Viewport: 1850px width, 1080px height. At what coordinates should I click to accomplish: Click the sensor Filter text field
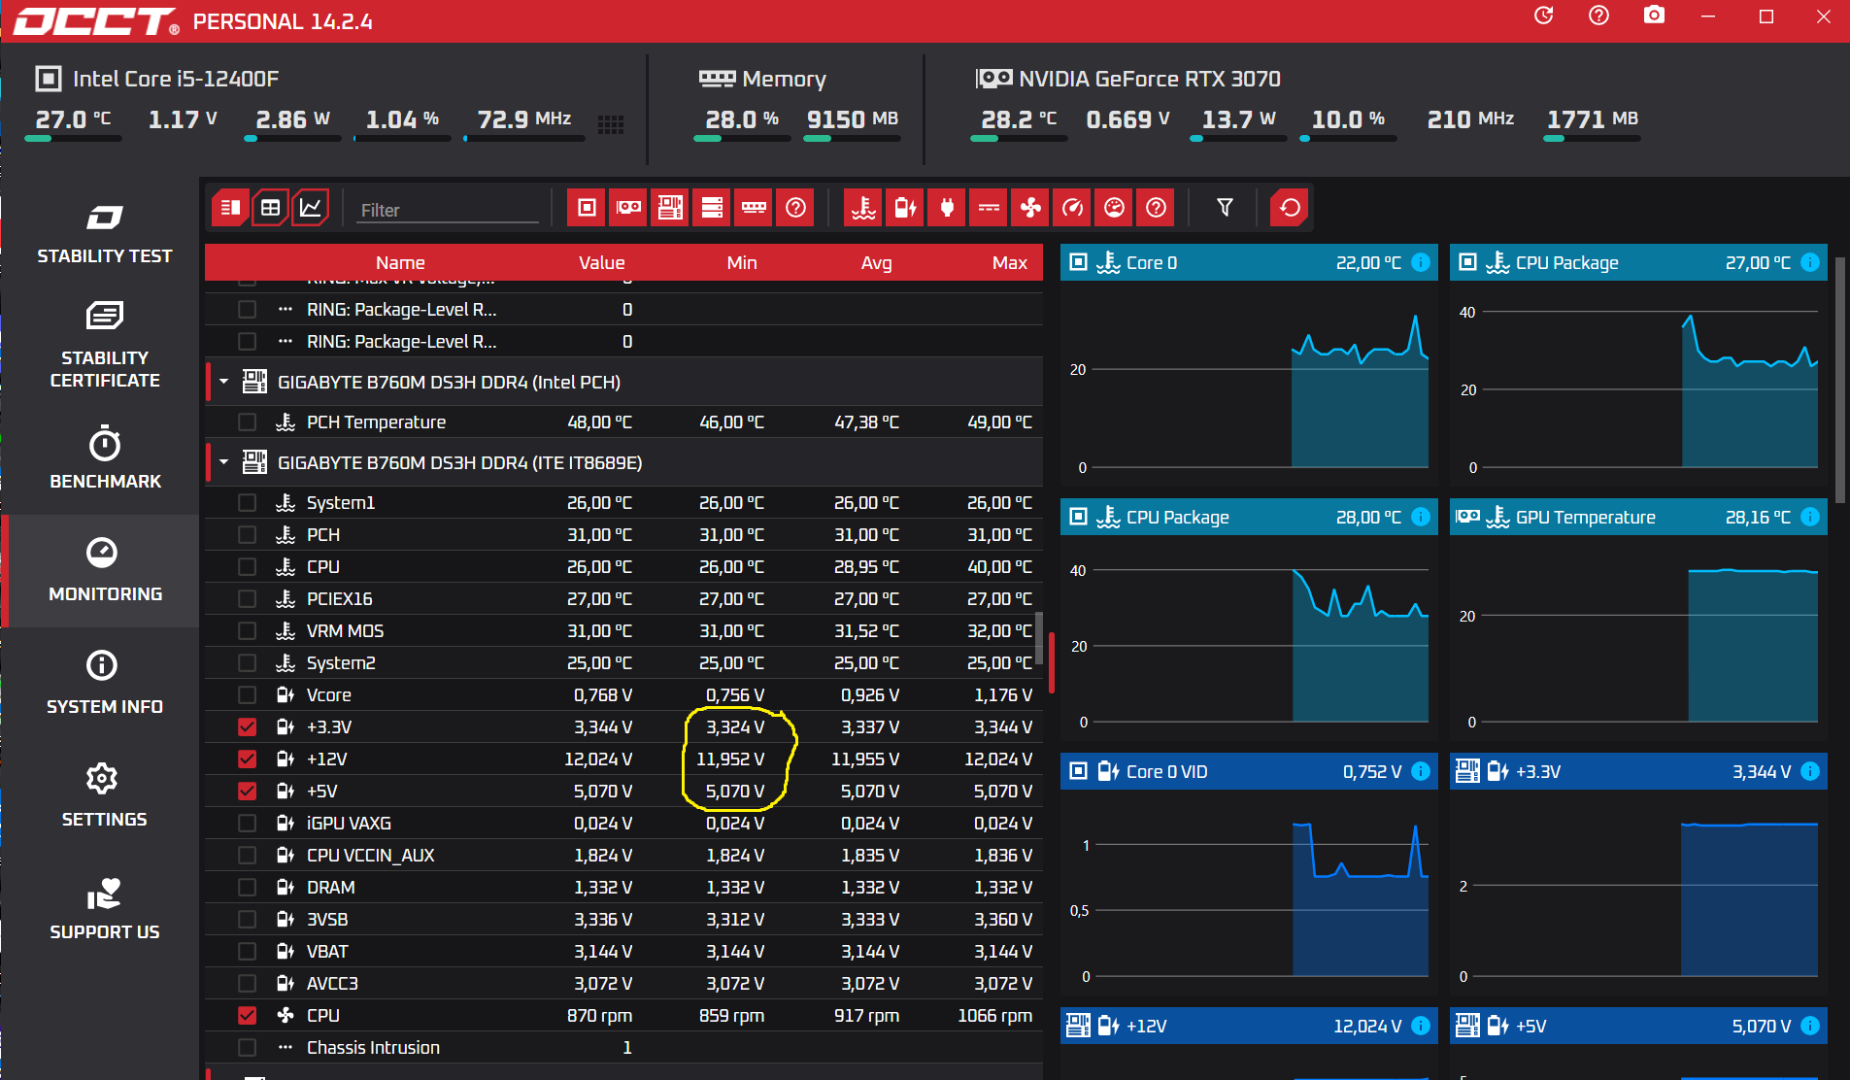pyautogui.click(x=448, y=210)
